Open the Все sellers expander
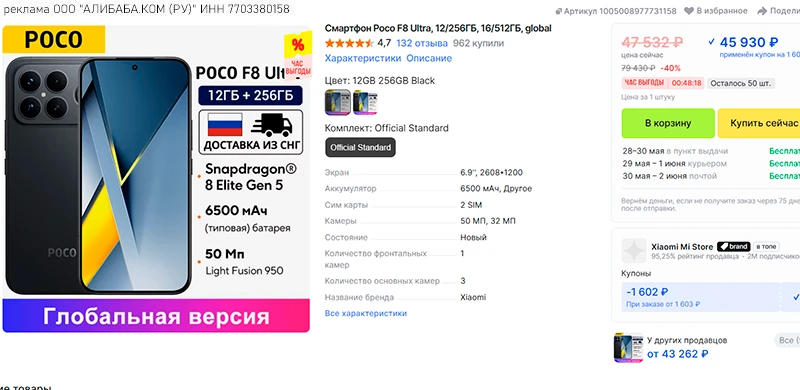 click(787, 340)
